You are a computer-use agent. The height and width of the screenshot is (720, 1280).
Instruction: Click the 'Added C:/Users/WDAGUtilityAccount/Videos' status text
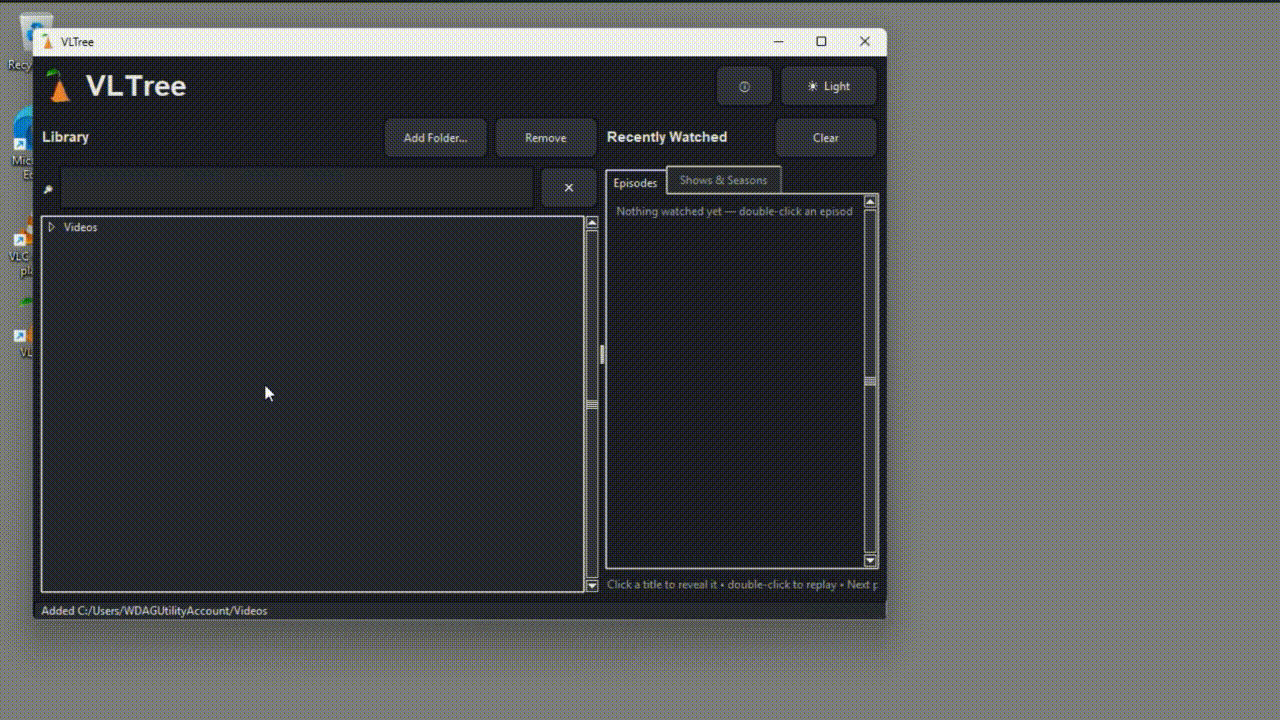[x=154, y=610]
